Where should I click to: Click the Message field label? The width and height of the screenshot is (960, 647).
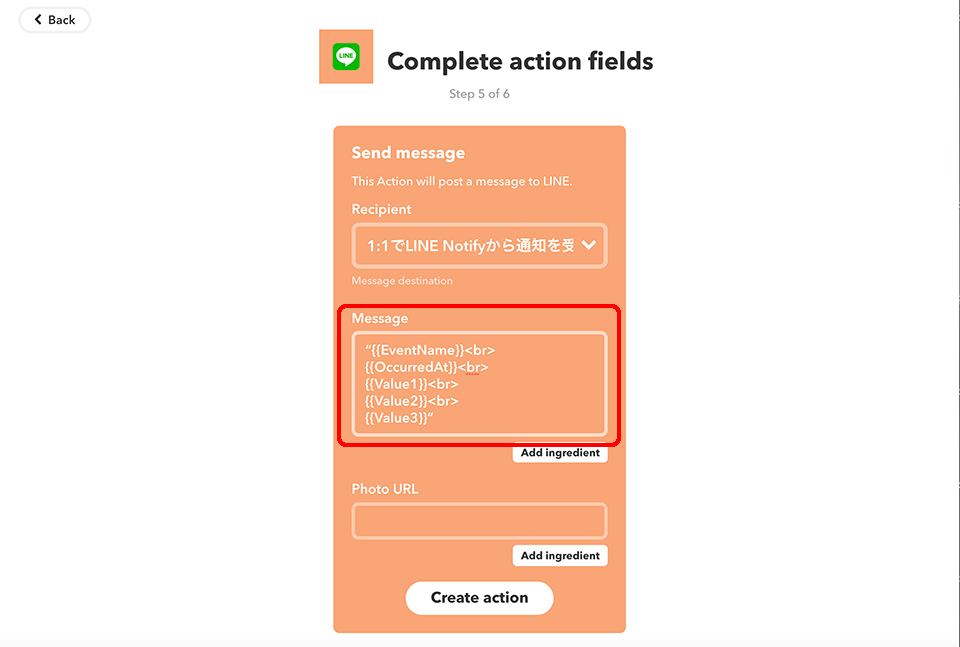point(380,318)
